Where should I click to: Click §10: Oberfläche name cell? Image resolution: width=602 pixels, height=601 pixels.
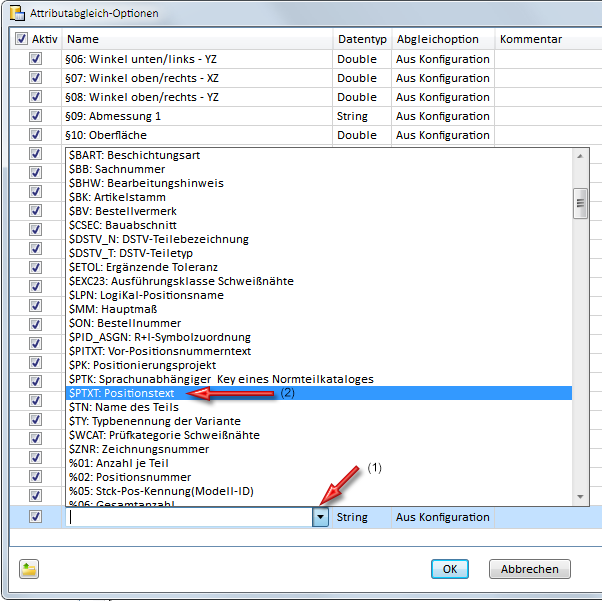pyautogui.click(x=197, y=135)
